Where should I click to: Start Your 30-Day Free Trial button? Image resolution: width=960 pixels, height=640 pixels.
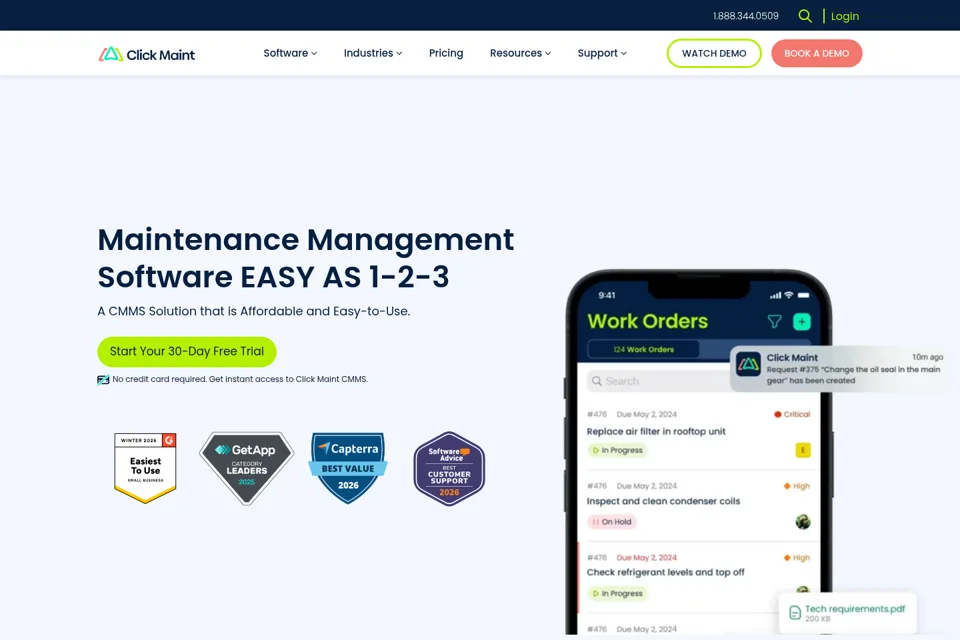[187, 352]
